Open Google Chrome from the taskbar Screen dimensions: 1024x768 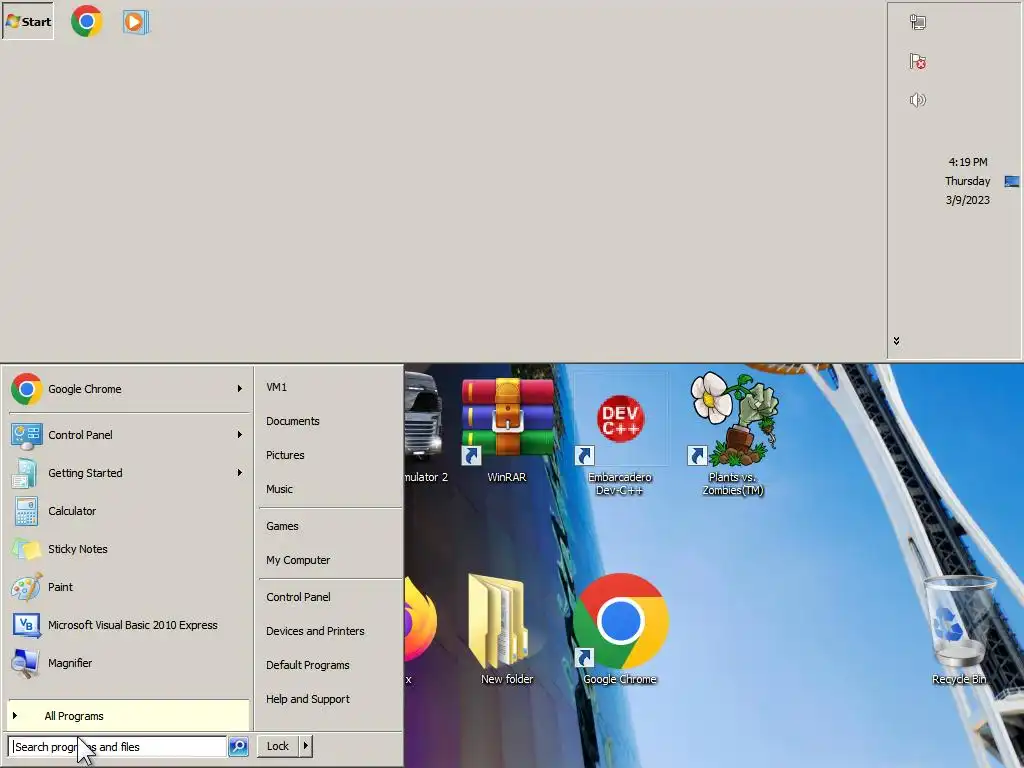pyautogui.click(x=87, y=22)
